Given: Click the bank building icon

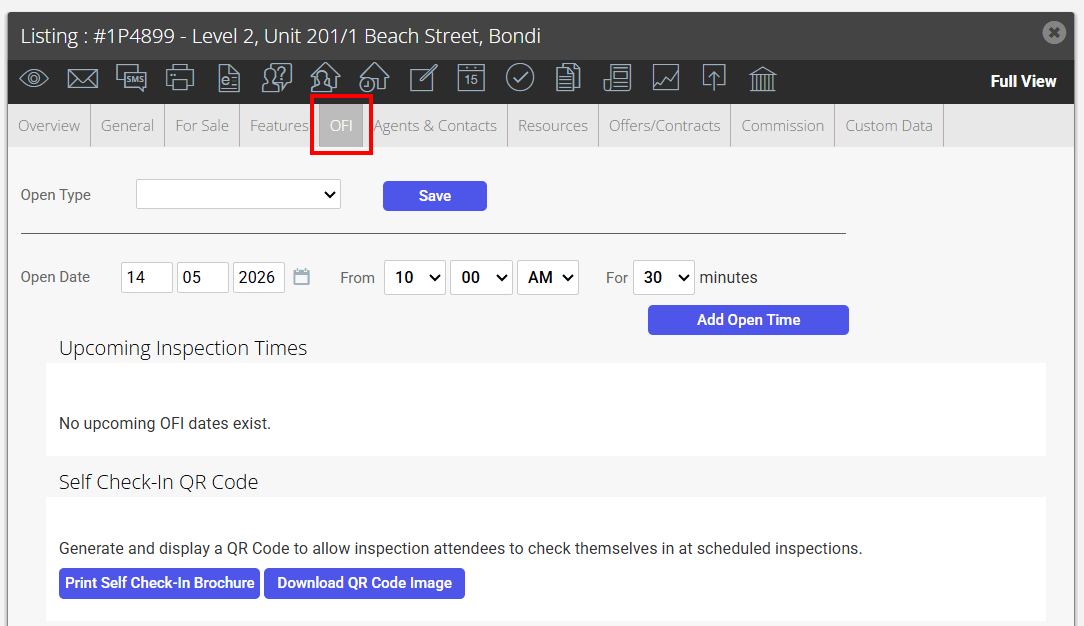Looking at the screenshot, I should pyautogui.click(x=763, y=78).
